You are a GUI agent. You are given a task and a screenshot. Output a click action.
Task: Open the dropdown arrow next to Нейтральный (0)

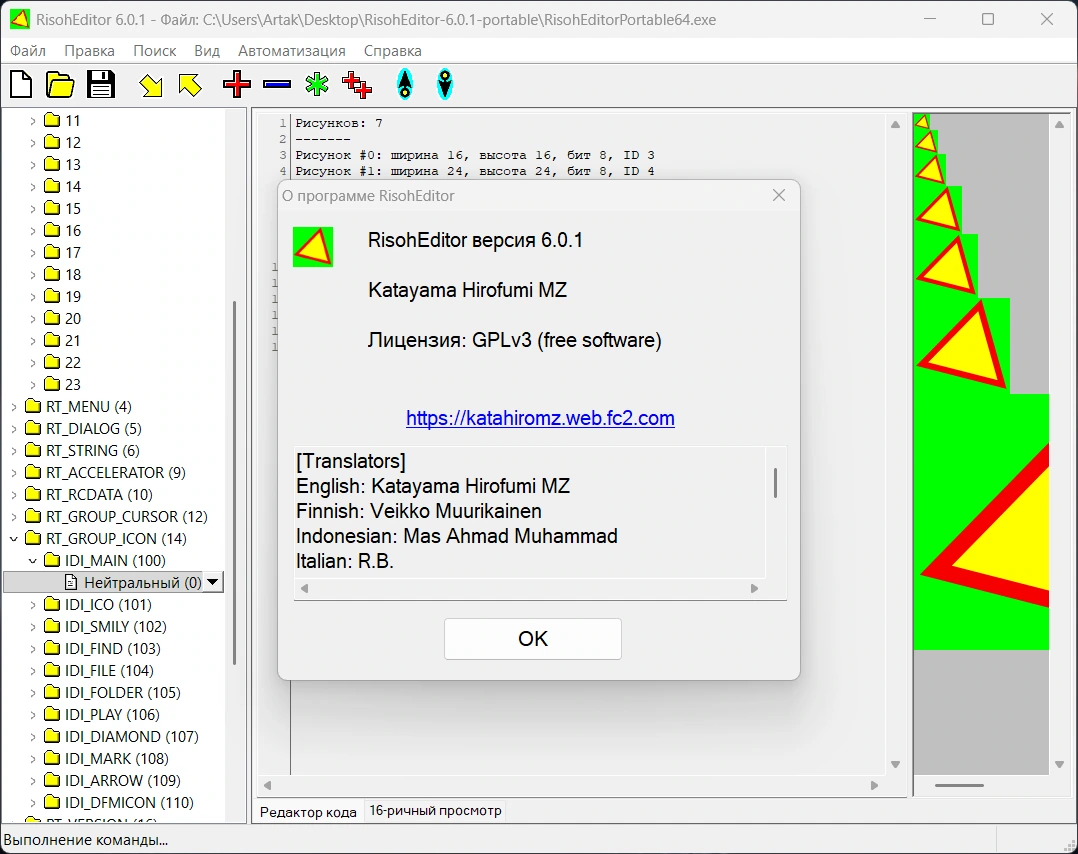[x=213, y=582]
